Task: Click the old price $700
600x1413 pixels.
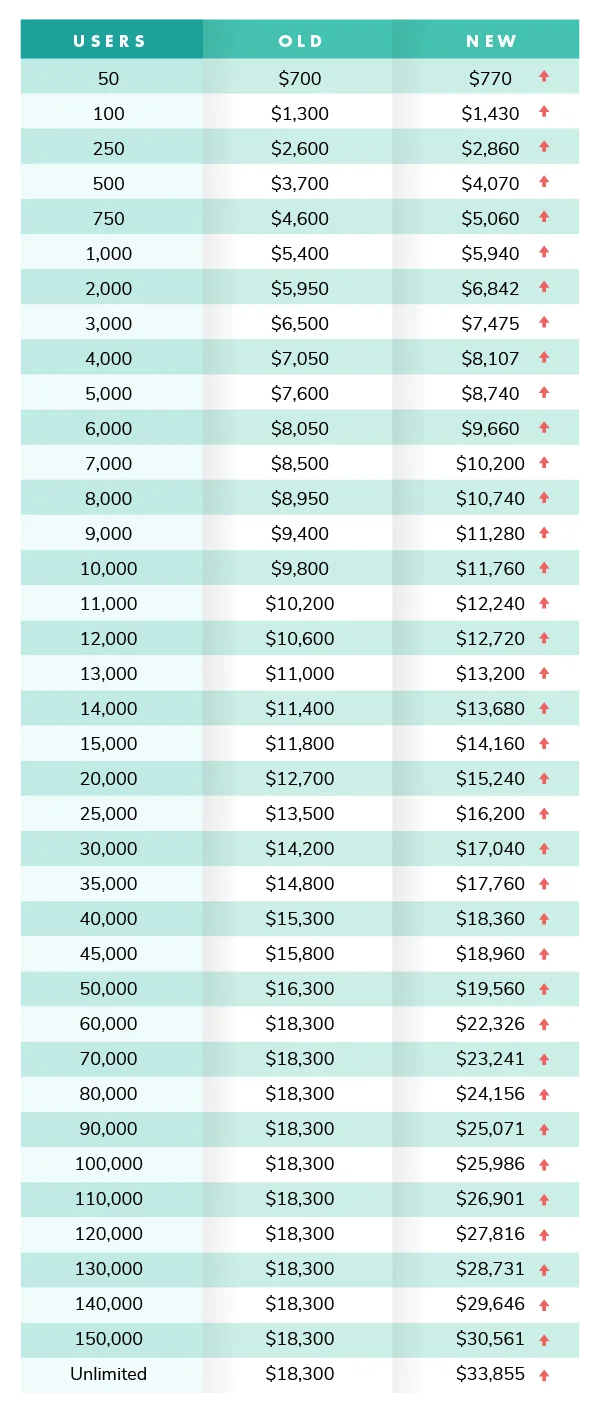Action: tap(300, 78)
